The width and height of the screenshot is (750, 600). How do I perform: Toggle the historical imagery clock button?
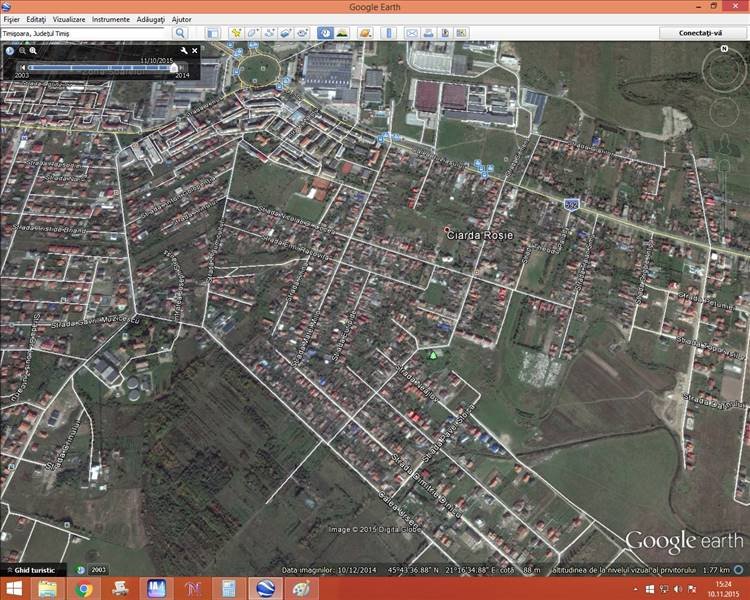325,33
